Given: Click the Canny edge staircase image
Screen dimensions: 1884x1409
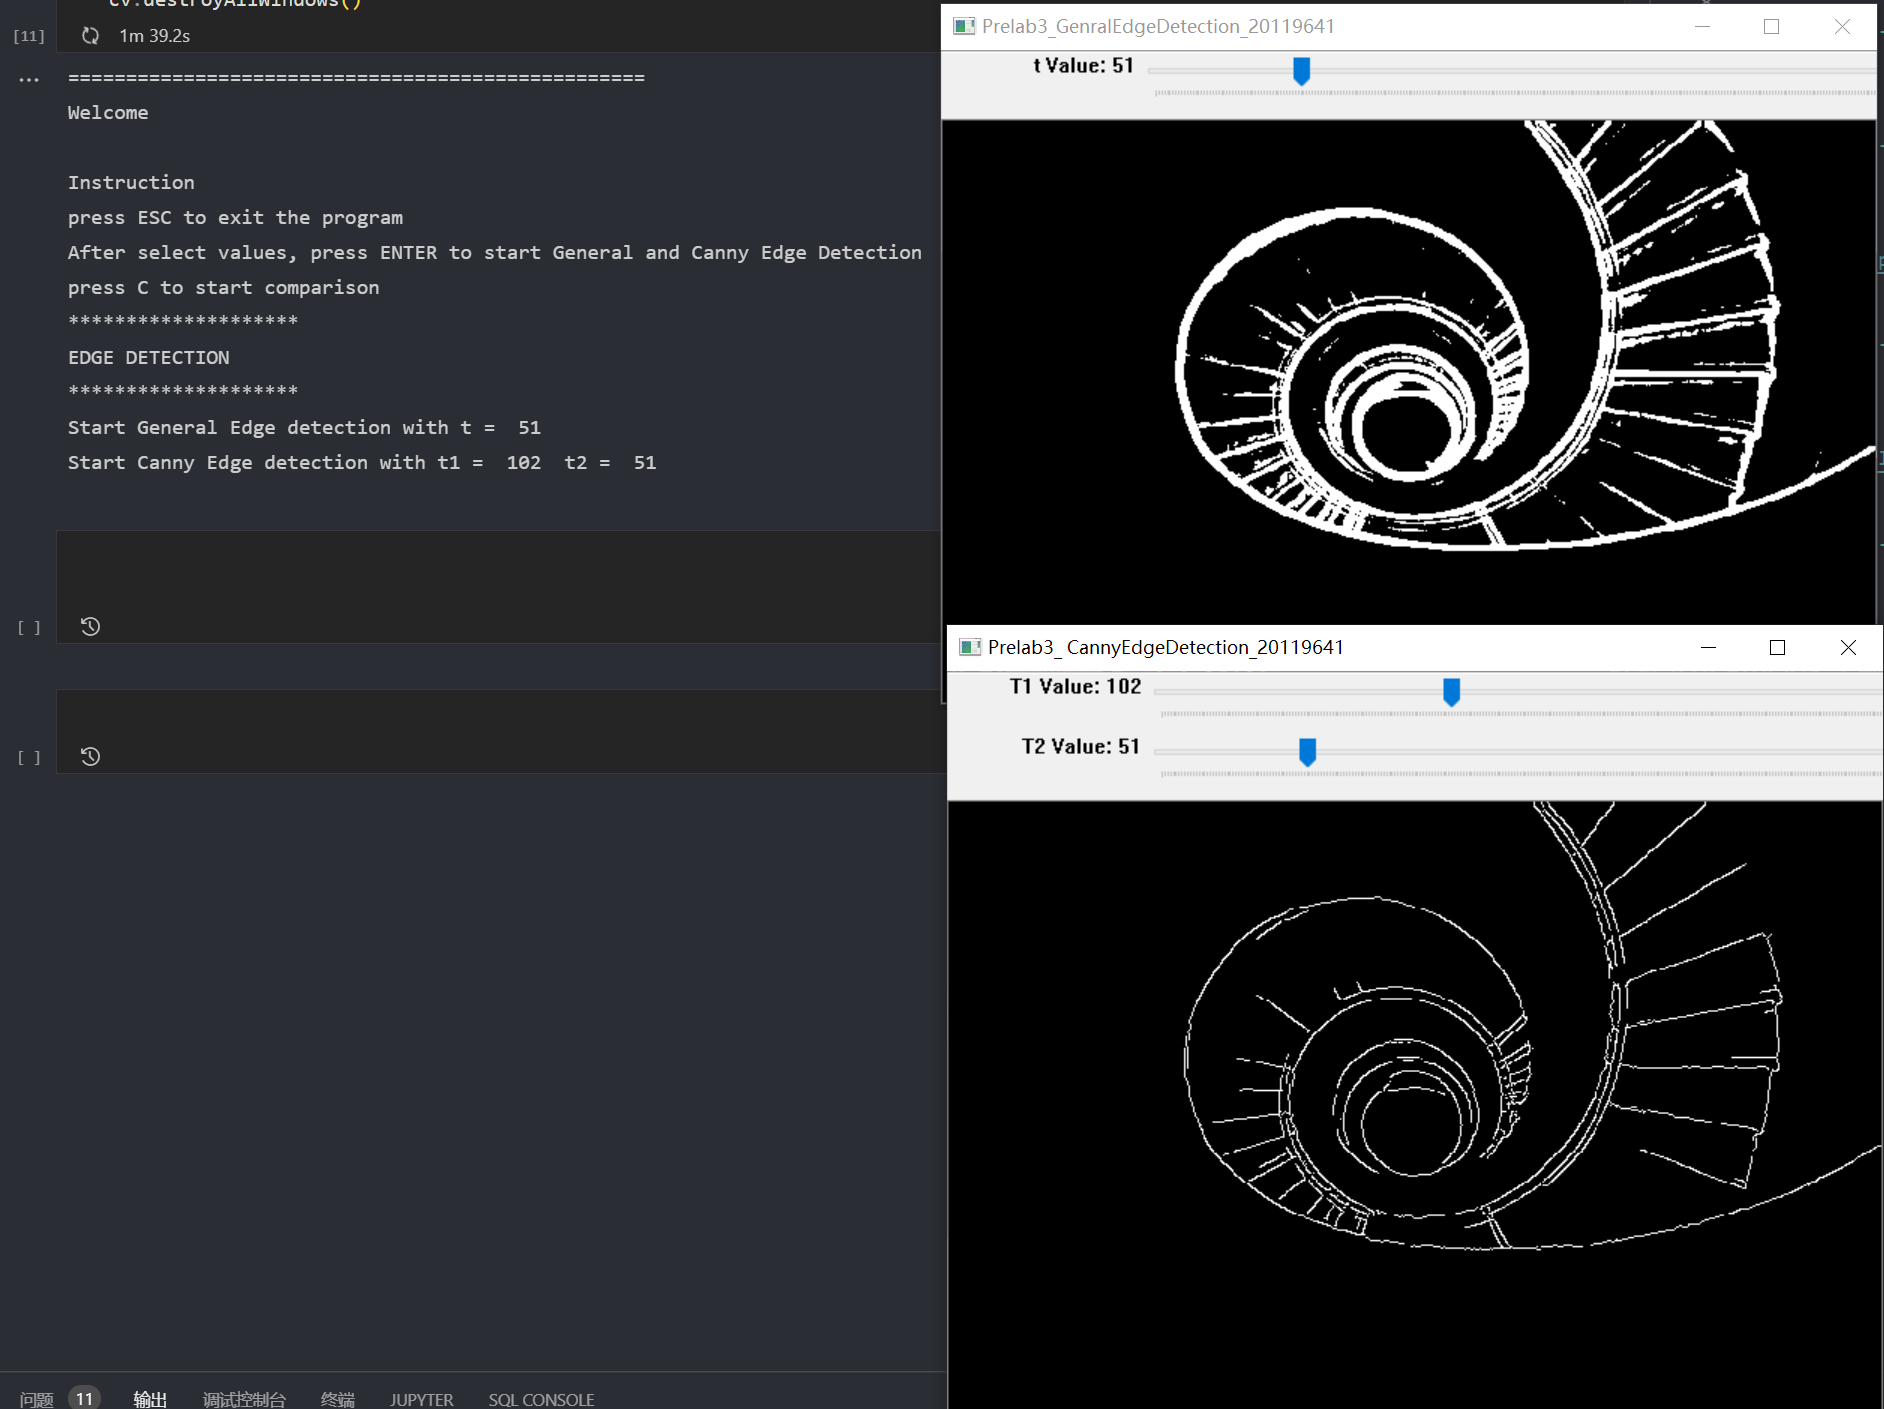Looking at the screenshot, I should point(1415,1104).
